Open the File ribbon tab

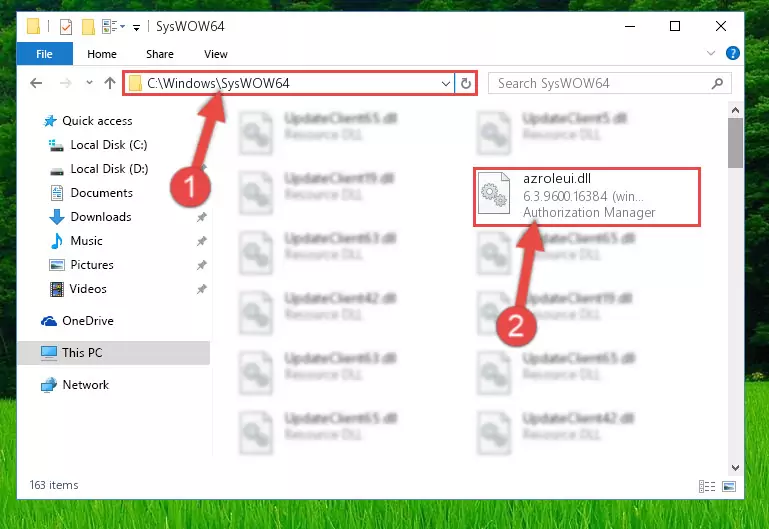pos(45,54)
